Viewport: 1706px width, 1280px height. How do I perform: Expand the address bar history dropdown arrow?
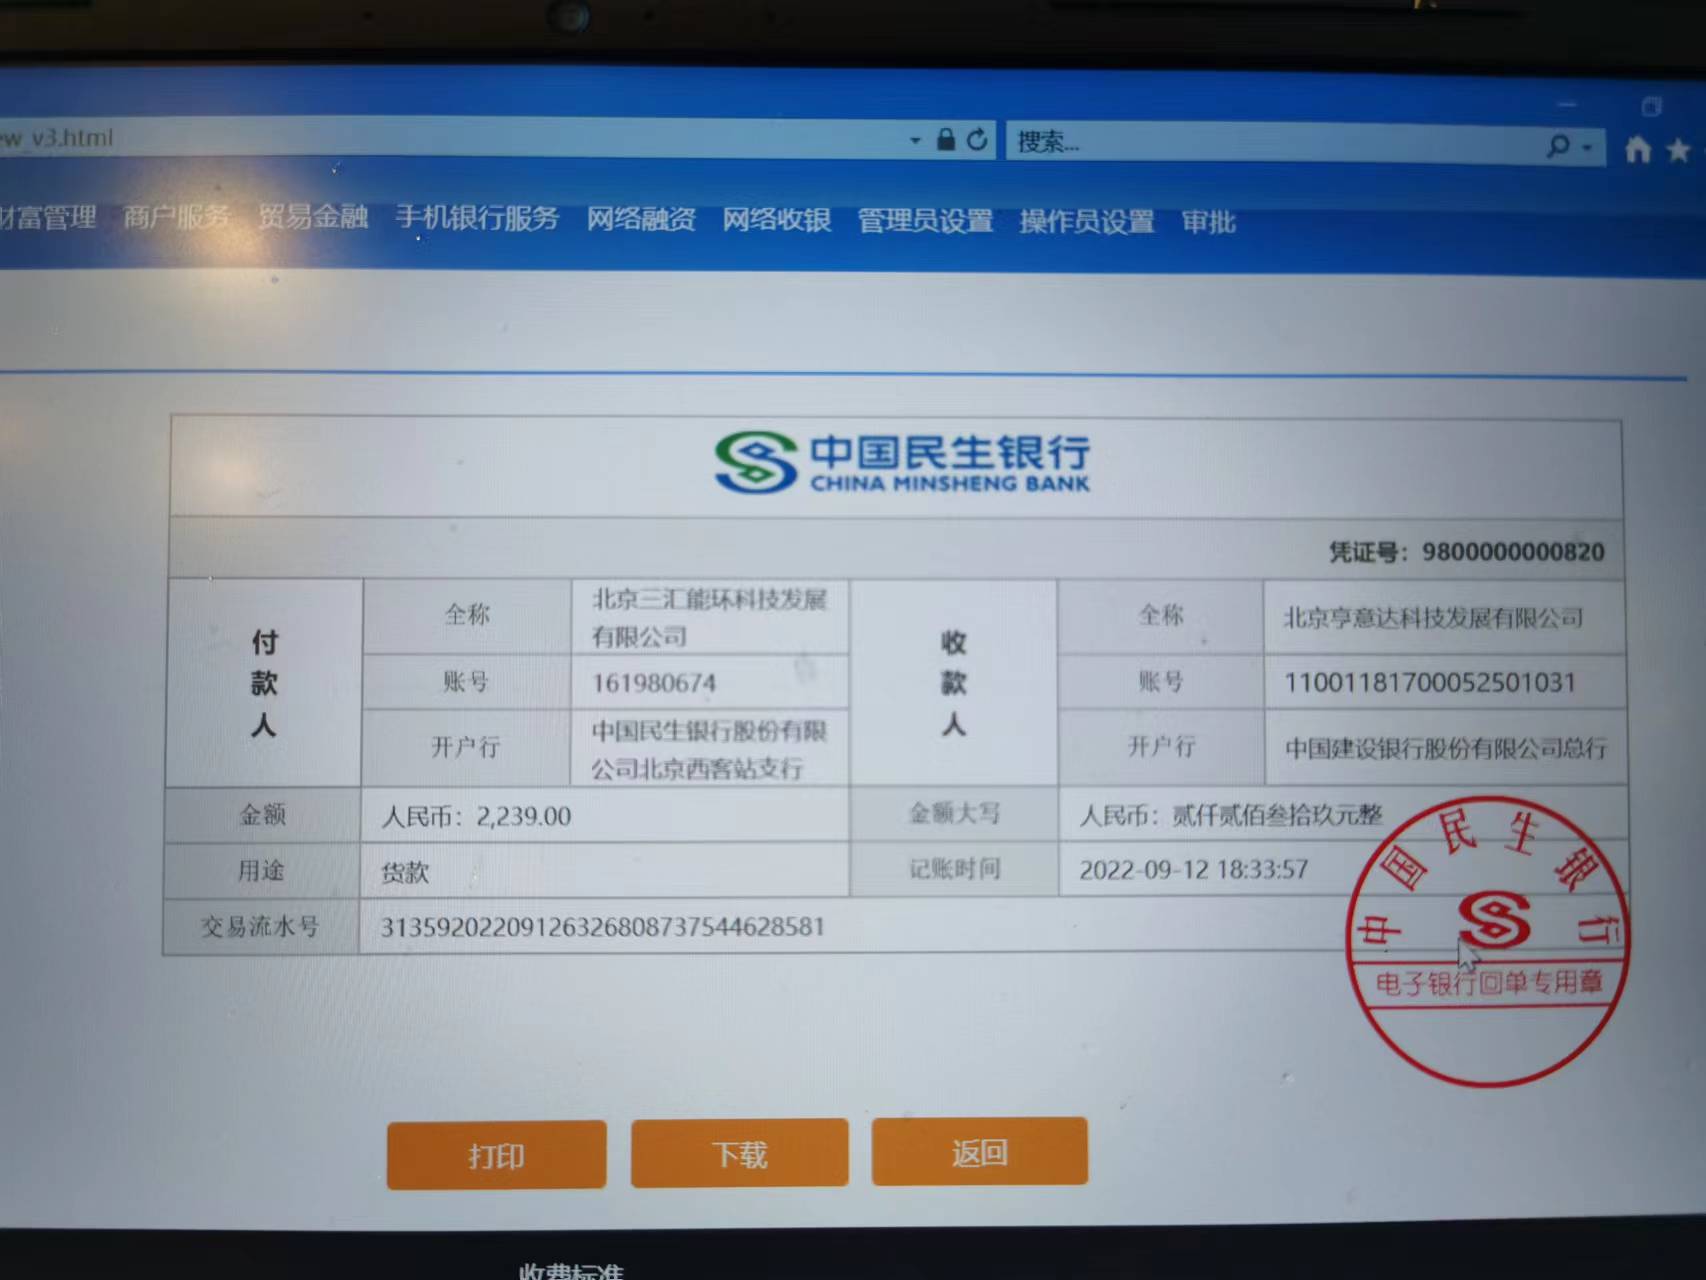915,140
